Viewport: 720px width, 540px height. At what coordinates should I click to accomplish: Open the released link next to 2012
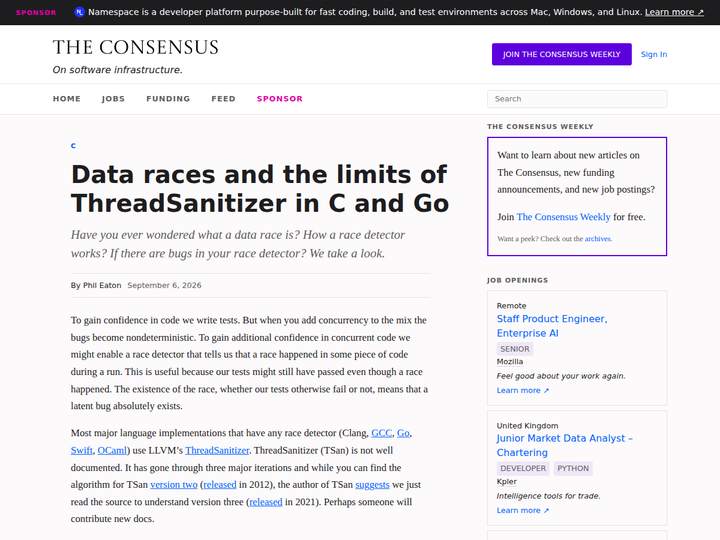[220, 485]
